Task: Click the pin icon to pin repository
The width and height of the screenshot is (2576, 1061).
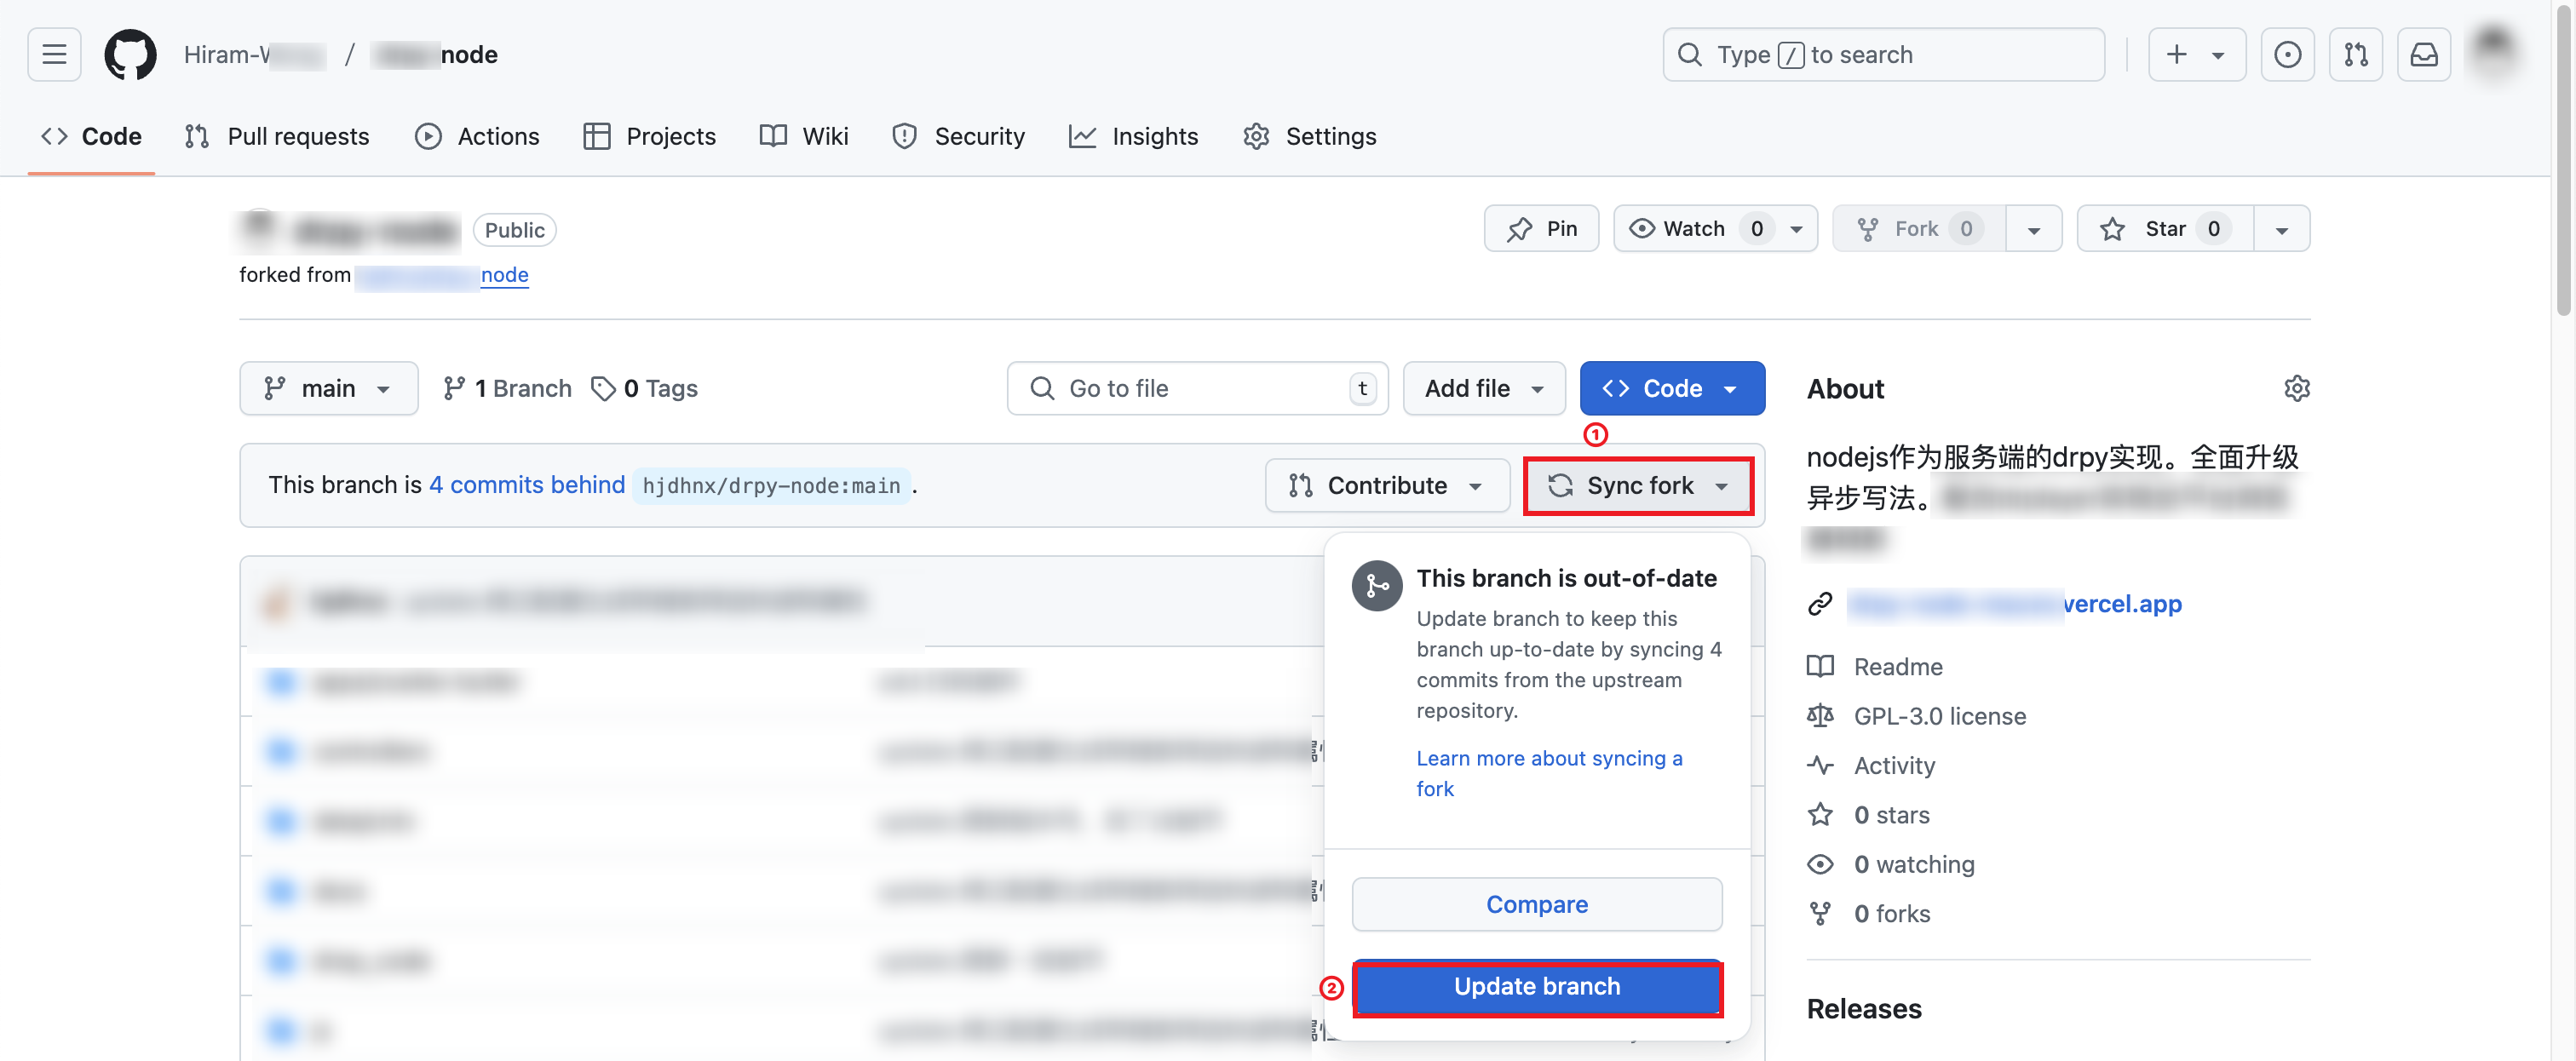Action: [1544, 228]
